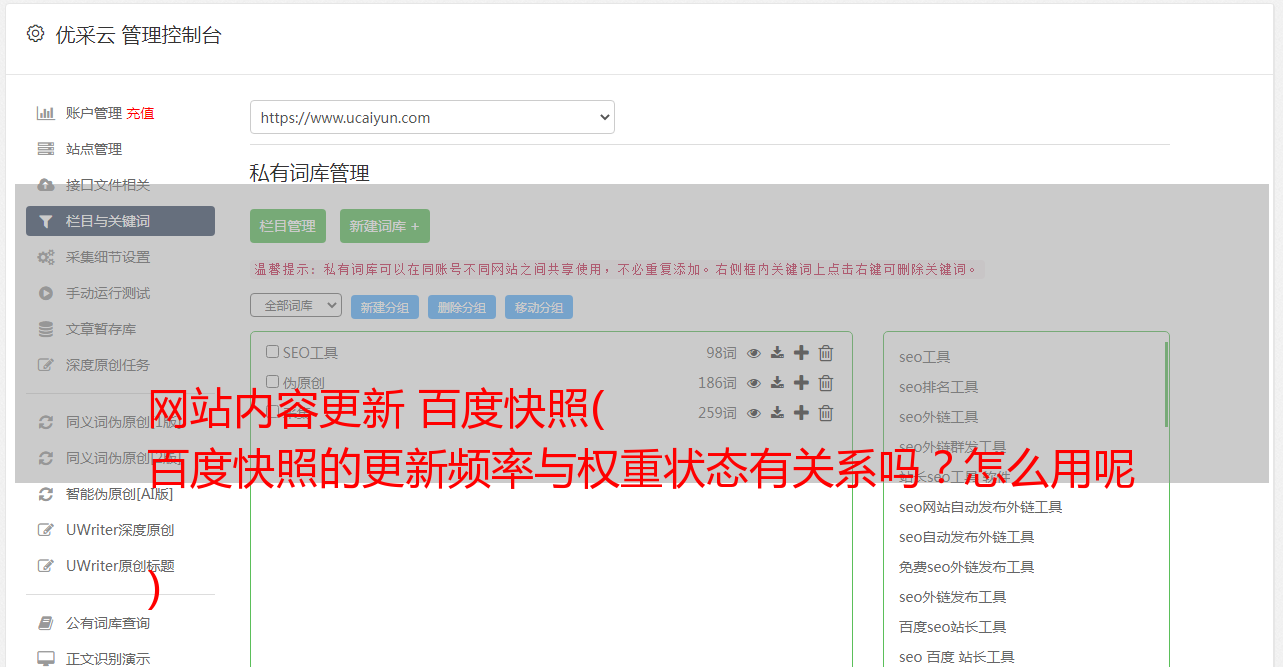Select keyword seo自动发布外链工具
Image resolution: width=1283 pixels, height=667 pixels.
[x=967, y=537]
